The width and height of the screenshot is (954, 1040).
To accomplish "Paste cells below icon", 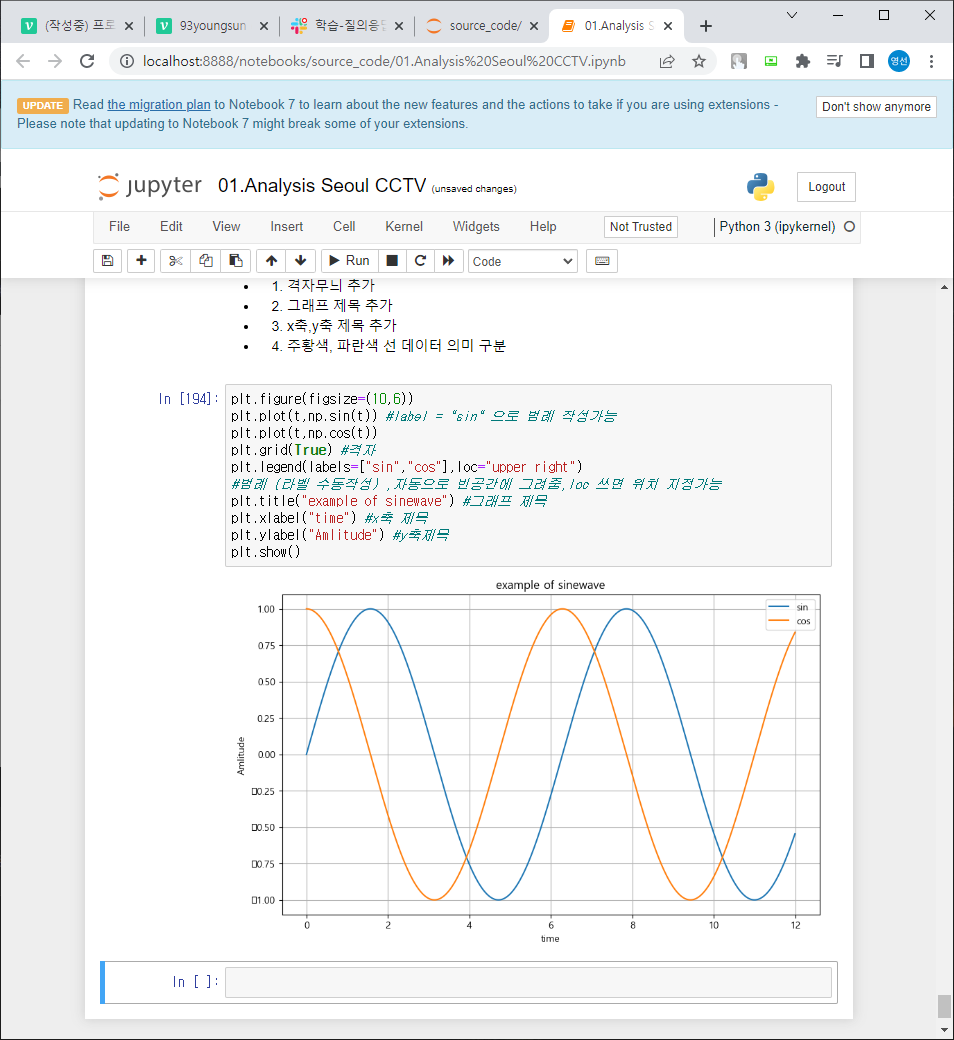I will point(236,261).
